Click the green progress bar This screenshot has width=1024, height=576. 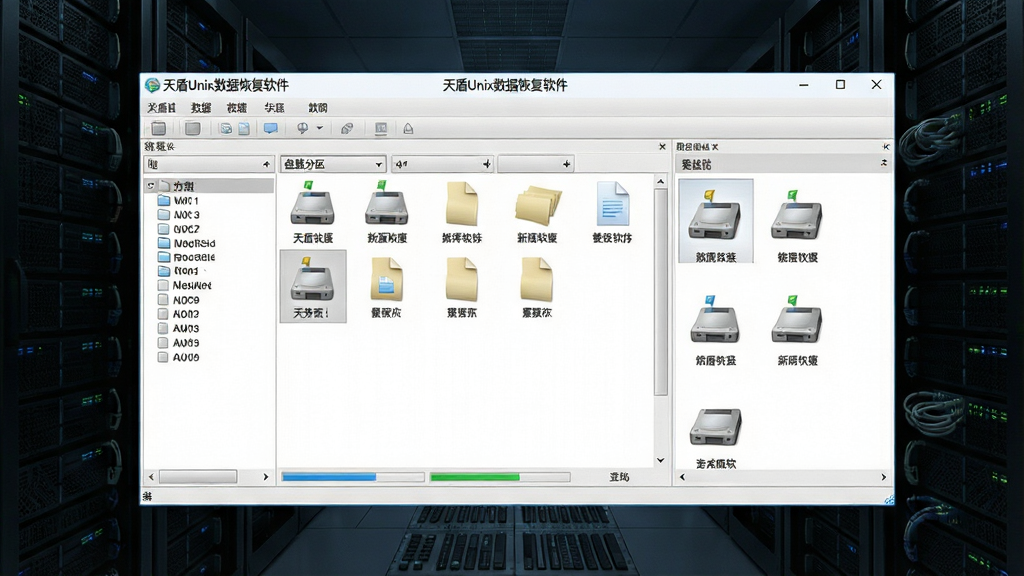tap(500, 477)
